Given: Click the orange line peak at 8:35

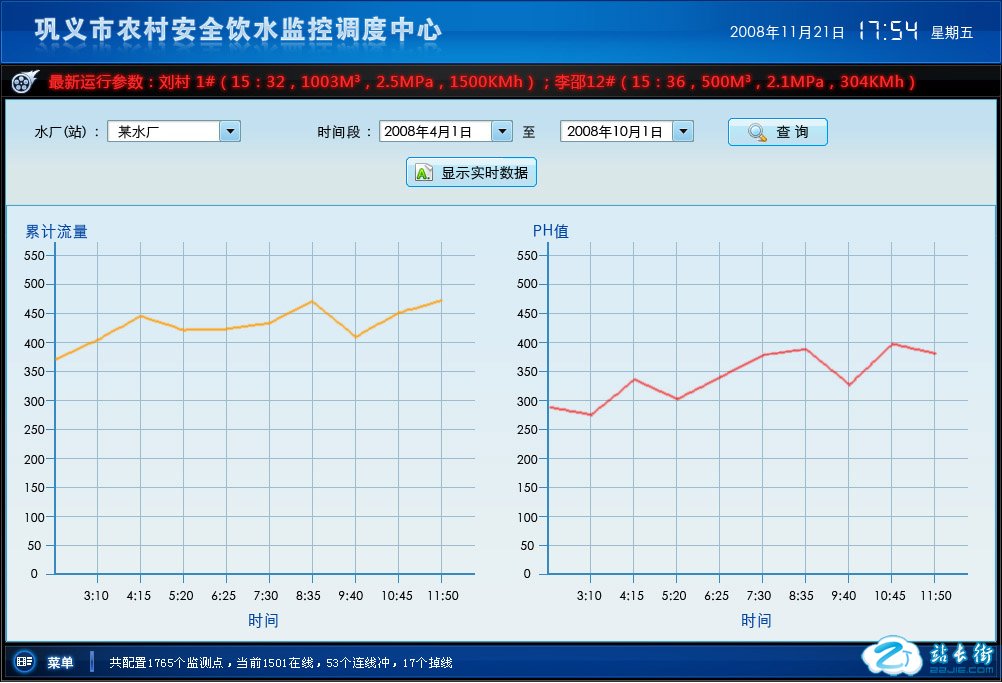Looking at the screenshot, I should (312, 301).
